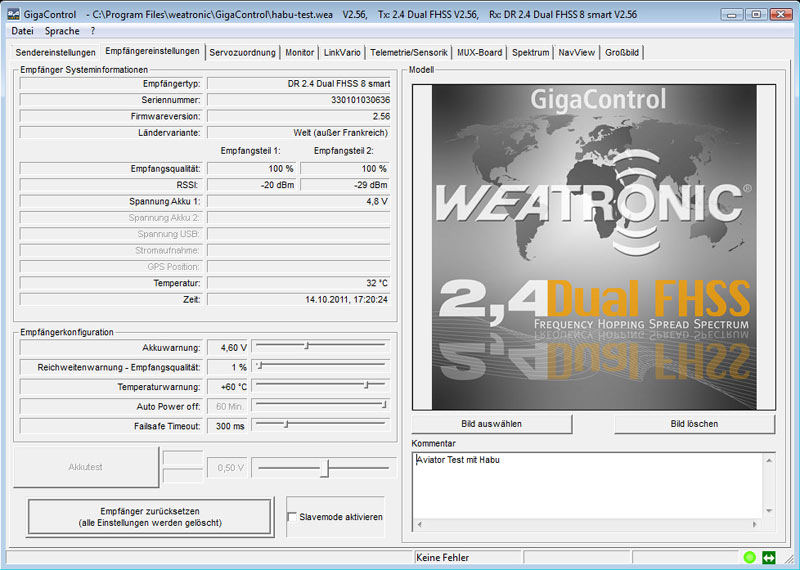
Task: Open the LinkVario tab
Action: (342, 53)
